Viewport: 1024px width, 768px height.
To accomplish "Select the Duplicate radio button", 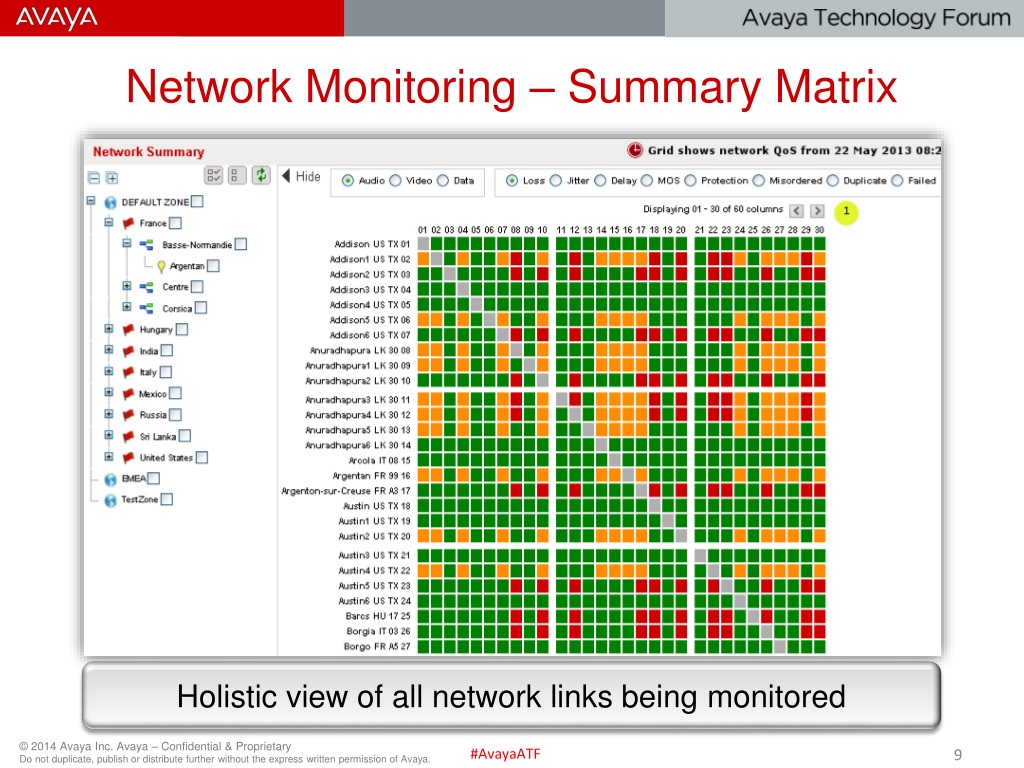I will click(x=833, y=180).
